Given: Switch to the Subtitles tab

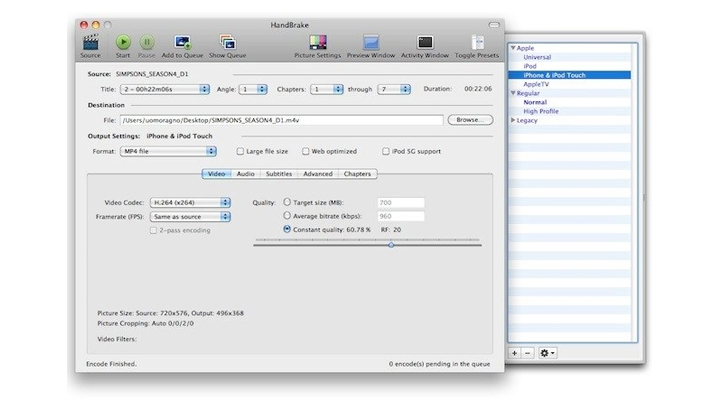Looking at the screenshot, I should pyautogui.click(x=279, y=174).
